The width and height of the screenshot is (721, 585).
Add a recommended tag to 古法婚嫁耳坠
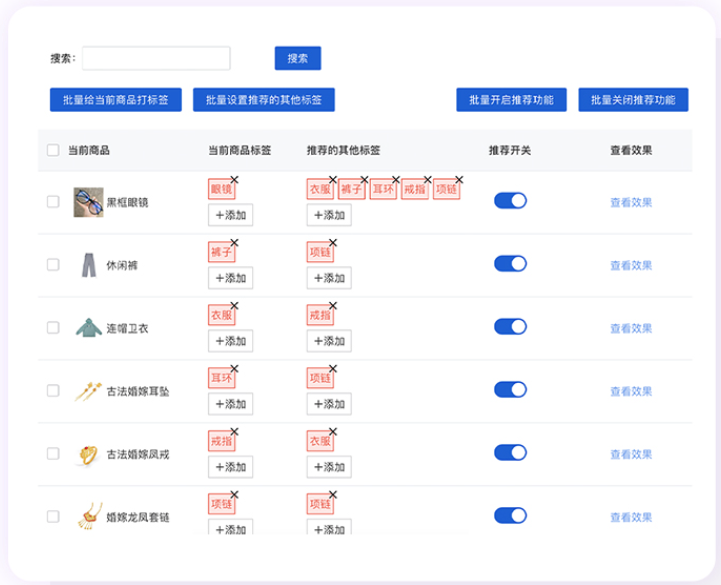(329, 404)
